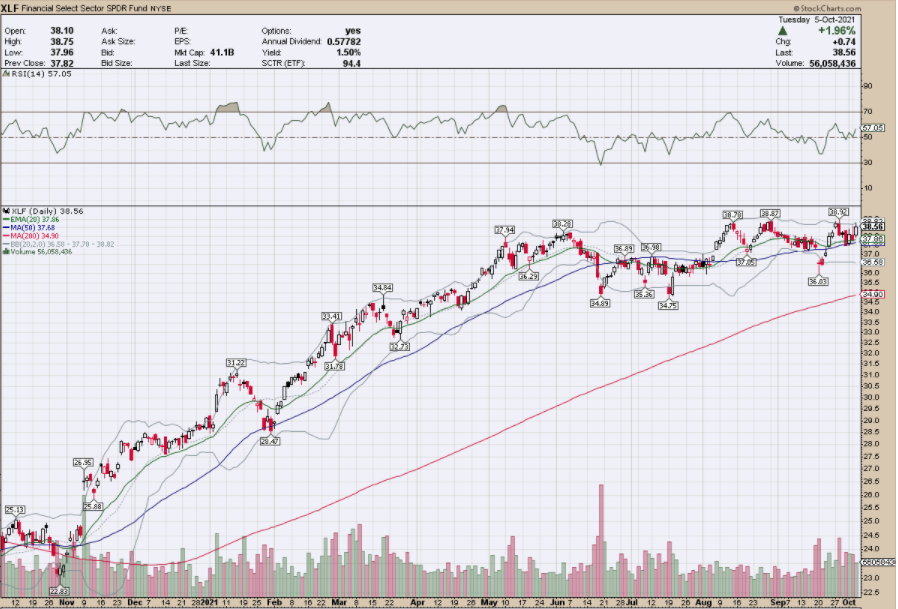Click the 22.83 lowest price annotation
The height and width of the screenshot is (609, 898).
pyautogui.click(x=59, y=591)
